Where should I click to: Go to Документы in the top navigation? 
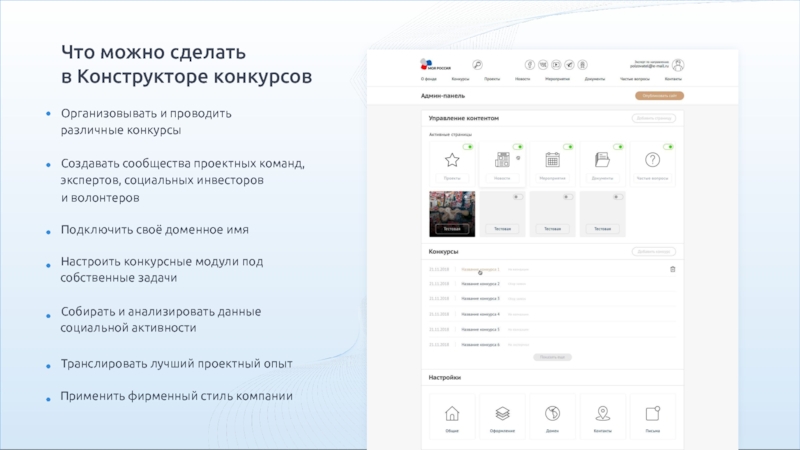[594, 79]
